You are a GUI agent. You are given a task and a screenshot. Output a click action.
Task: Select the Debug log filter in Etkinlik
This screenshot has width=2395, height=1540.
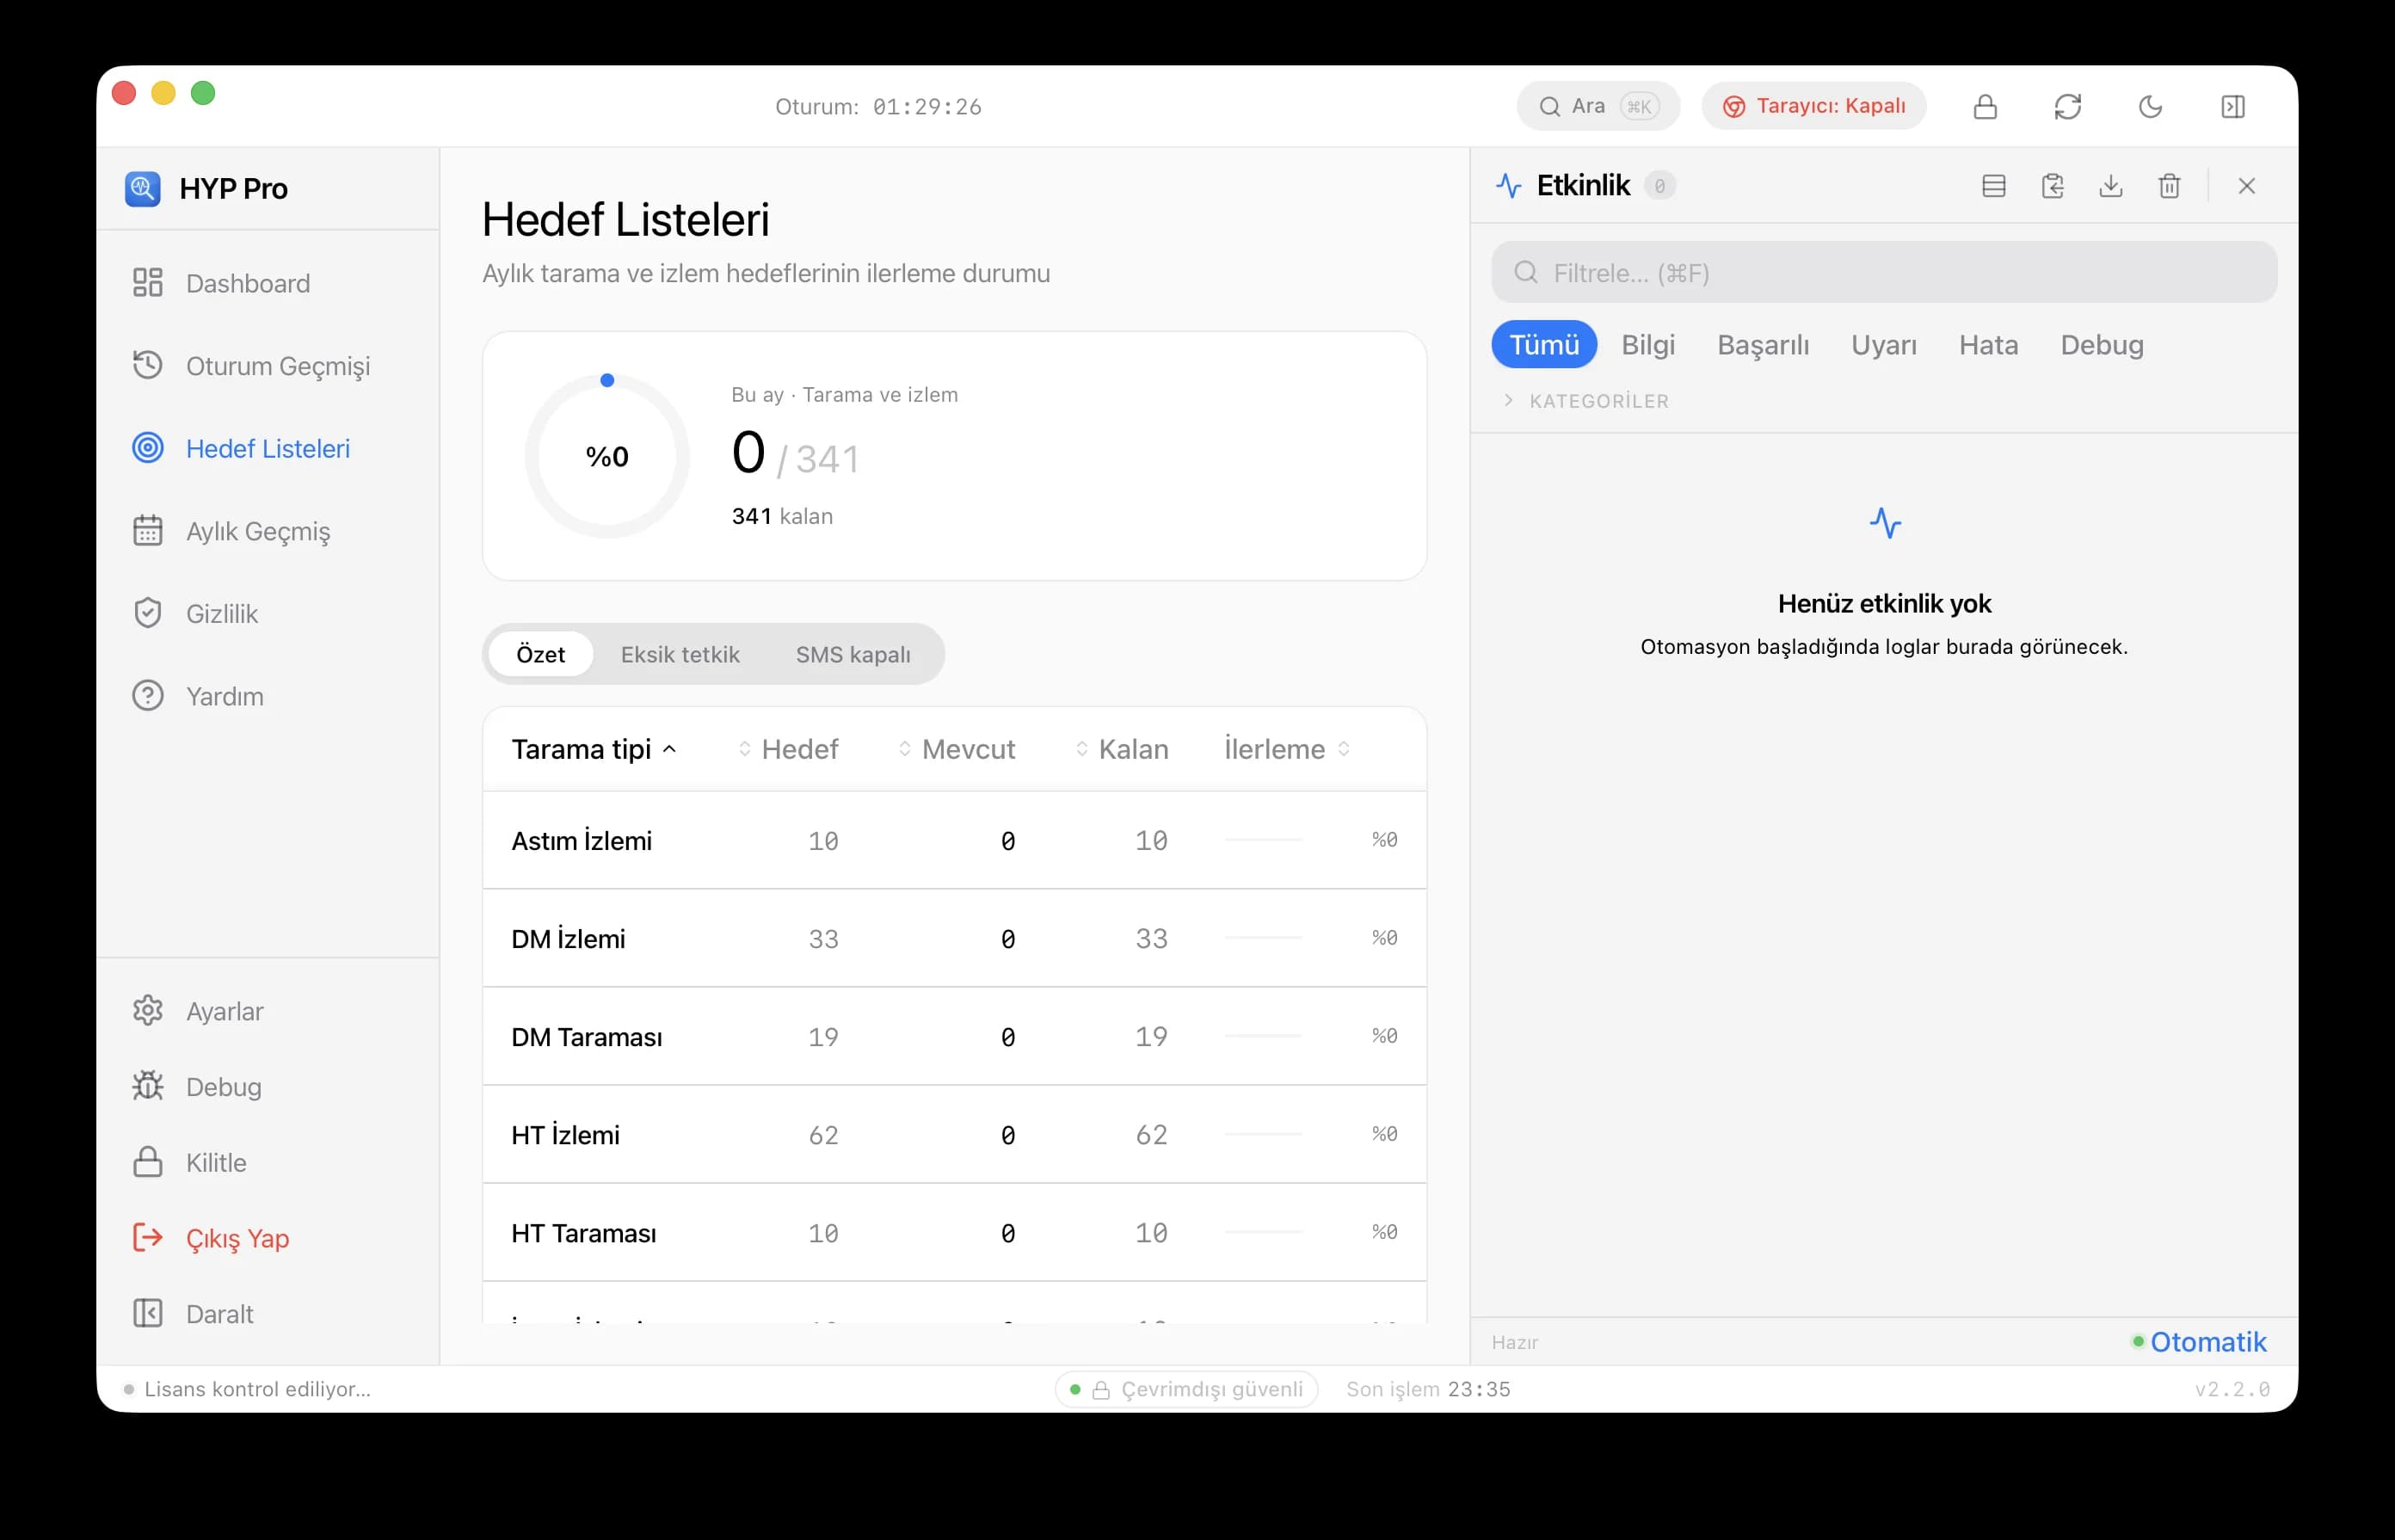pyautogui.click(x=2102, y=345)
